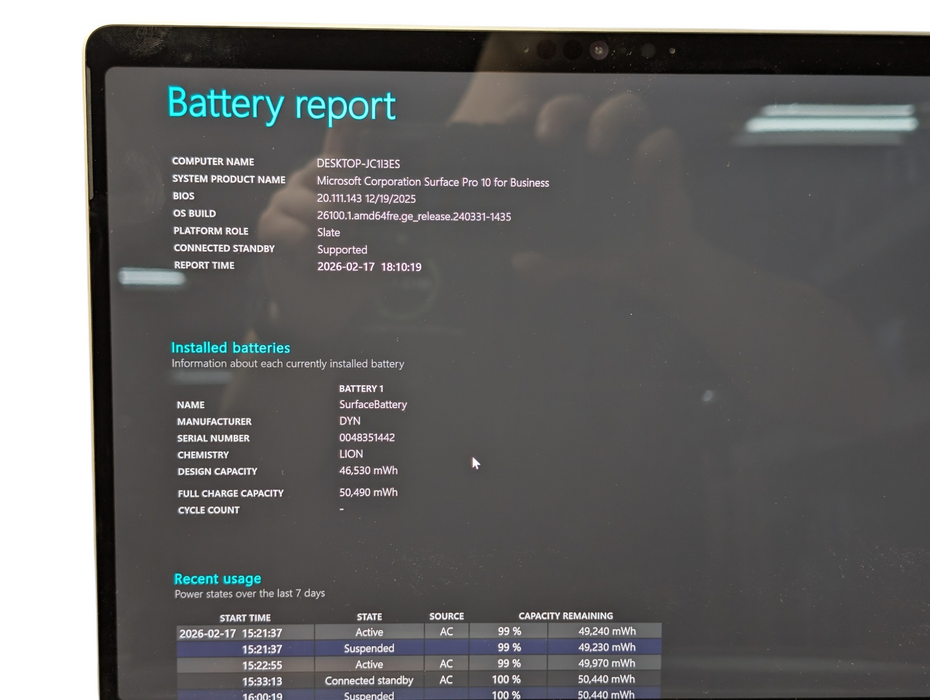930x700 pixels.
Task: Click the Recent usage section heading
Action: 217,578
